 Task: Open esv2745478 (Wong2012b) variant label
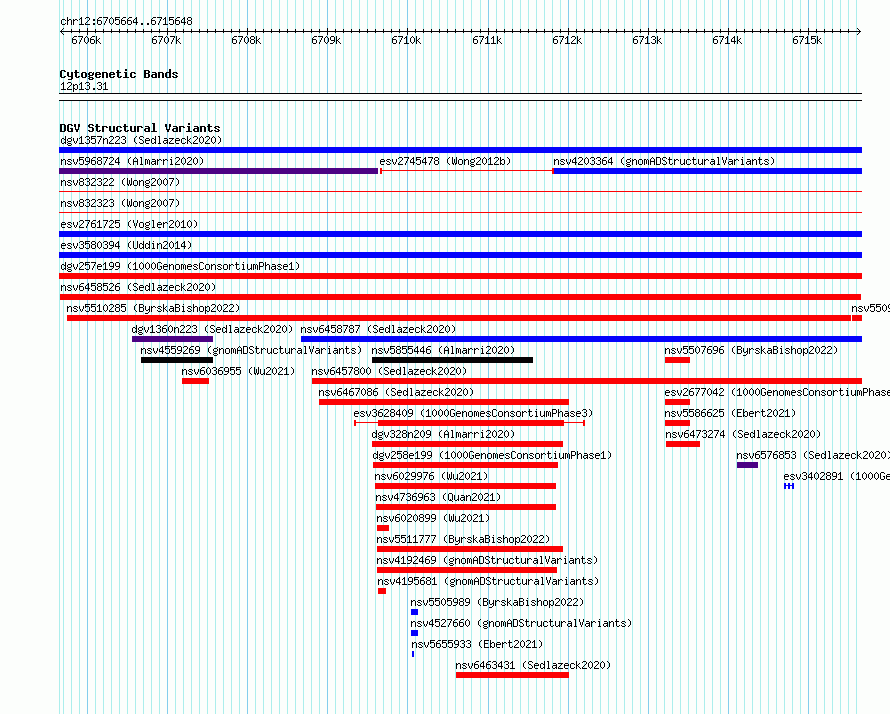click(x=445, y=161)
